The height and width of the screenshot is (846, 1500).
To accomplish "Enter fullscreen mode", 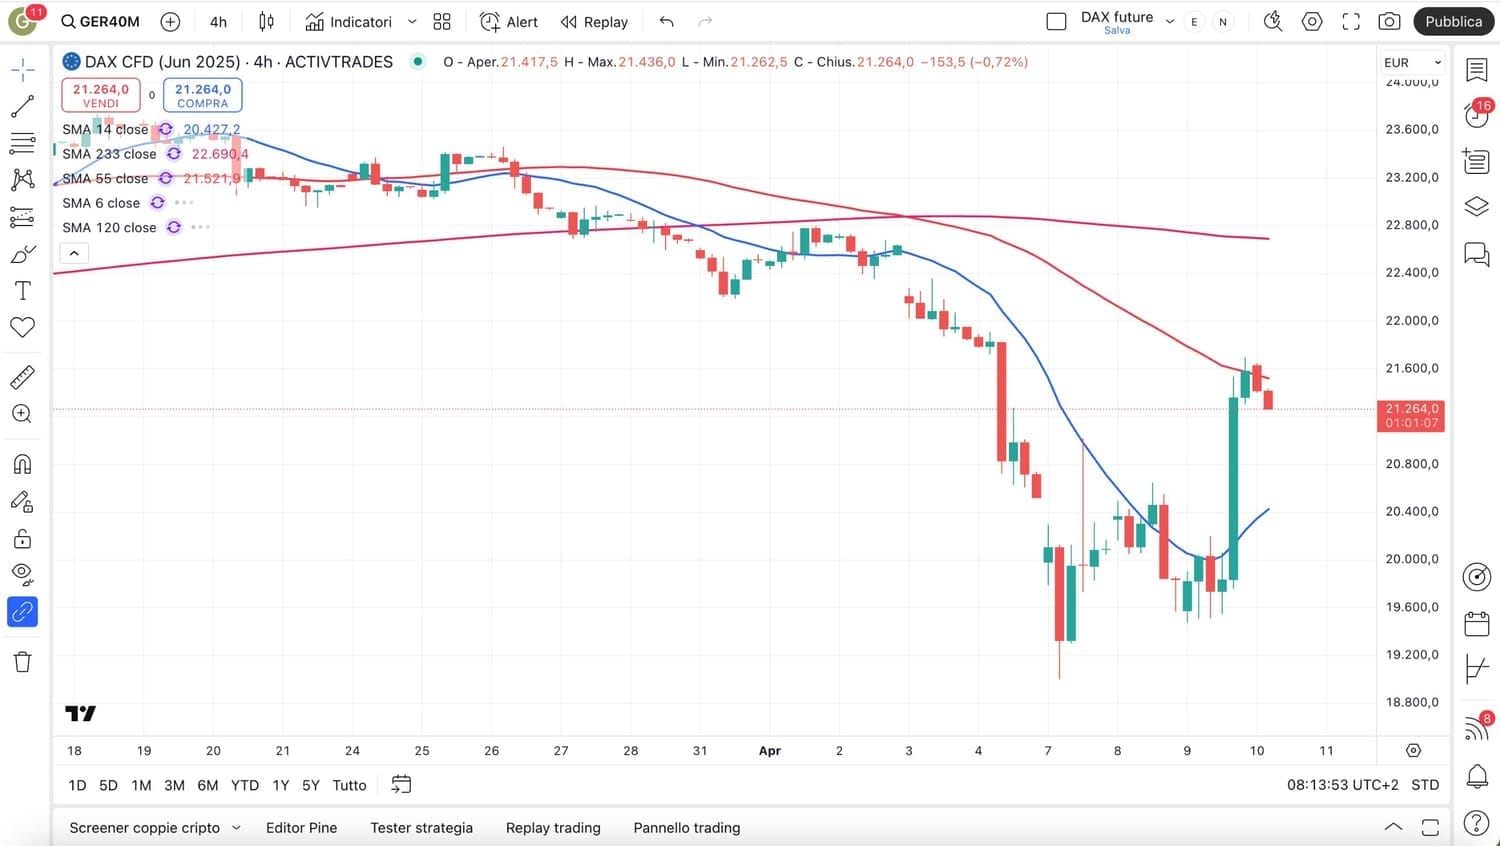I will coord(1351,22).
